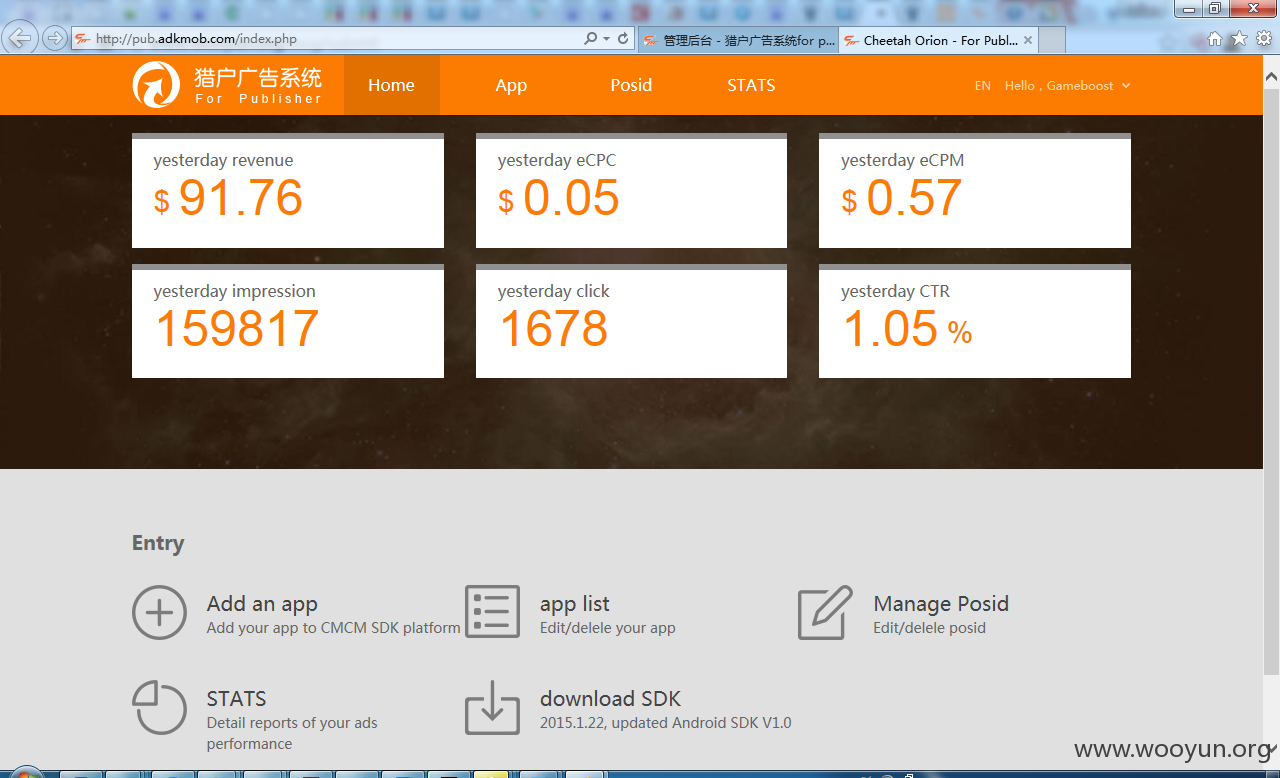Open the browser home icon
Screen dimensions: 1280x778
pos(1215,39)
